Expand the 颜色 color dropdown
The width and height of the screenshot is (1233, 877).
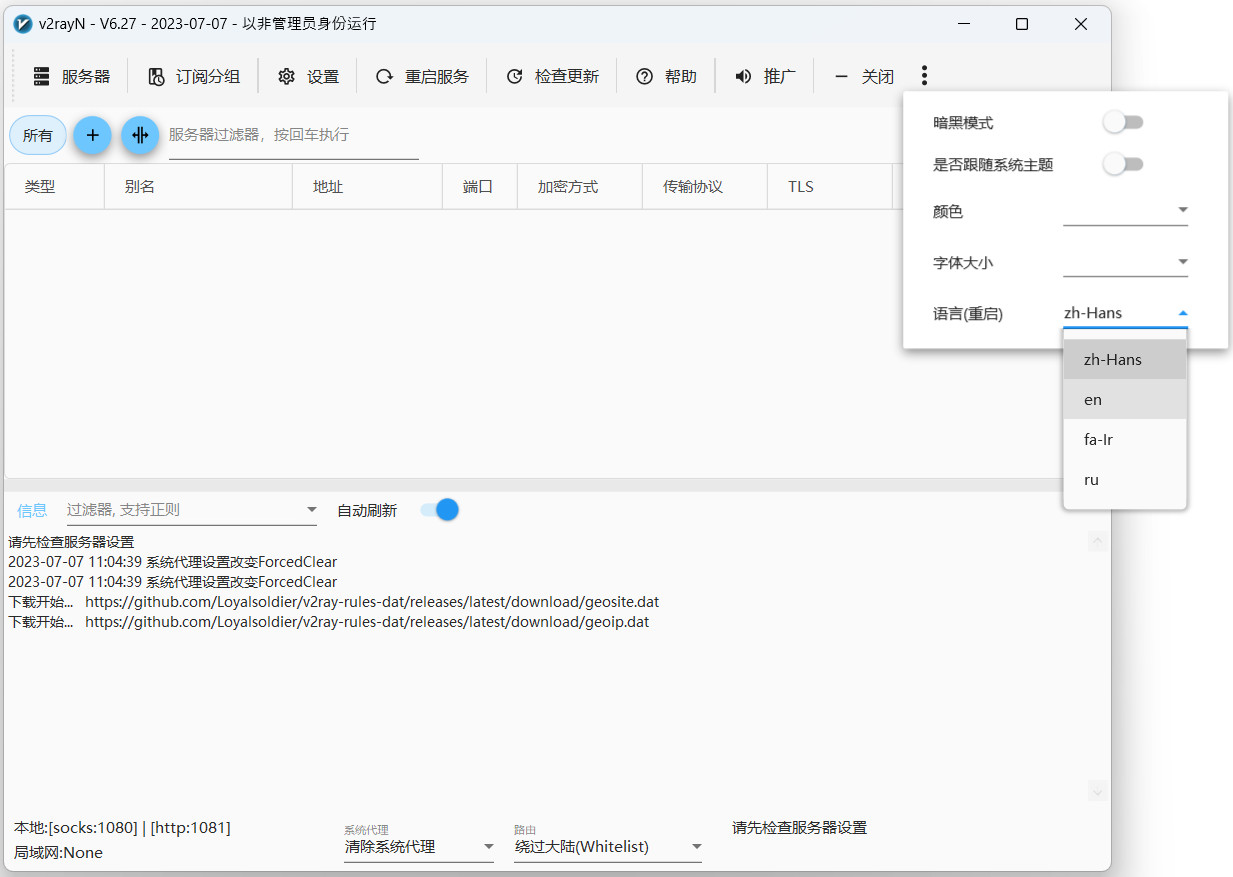(1125, 211)
